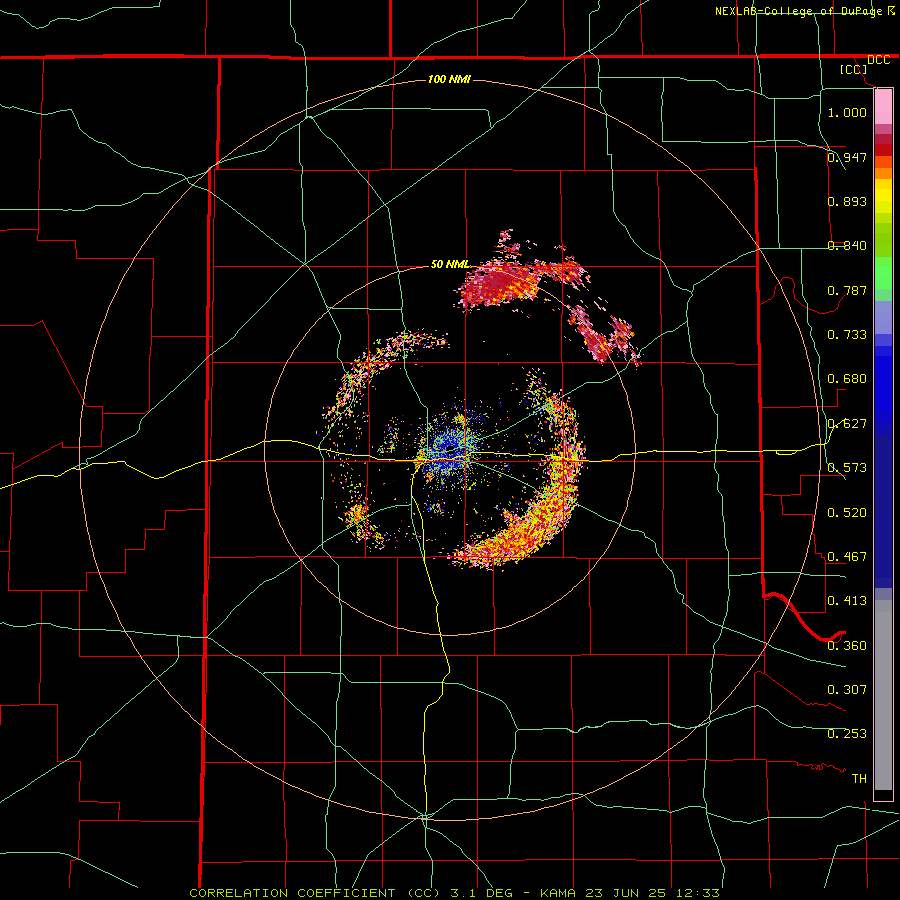Pick the yellow segment of the color bar
900x900 pixels.
point(883,196)
